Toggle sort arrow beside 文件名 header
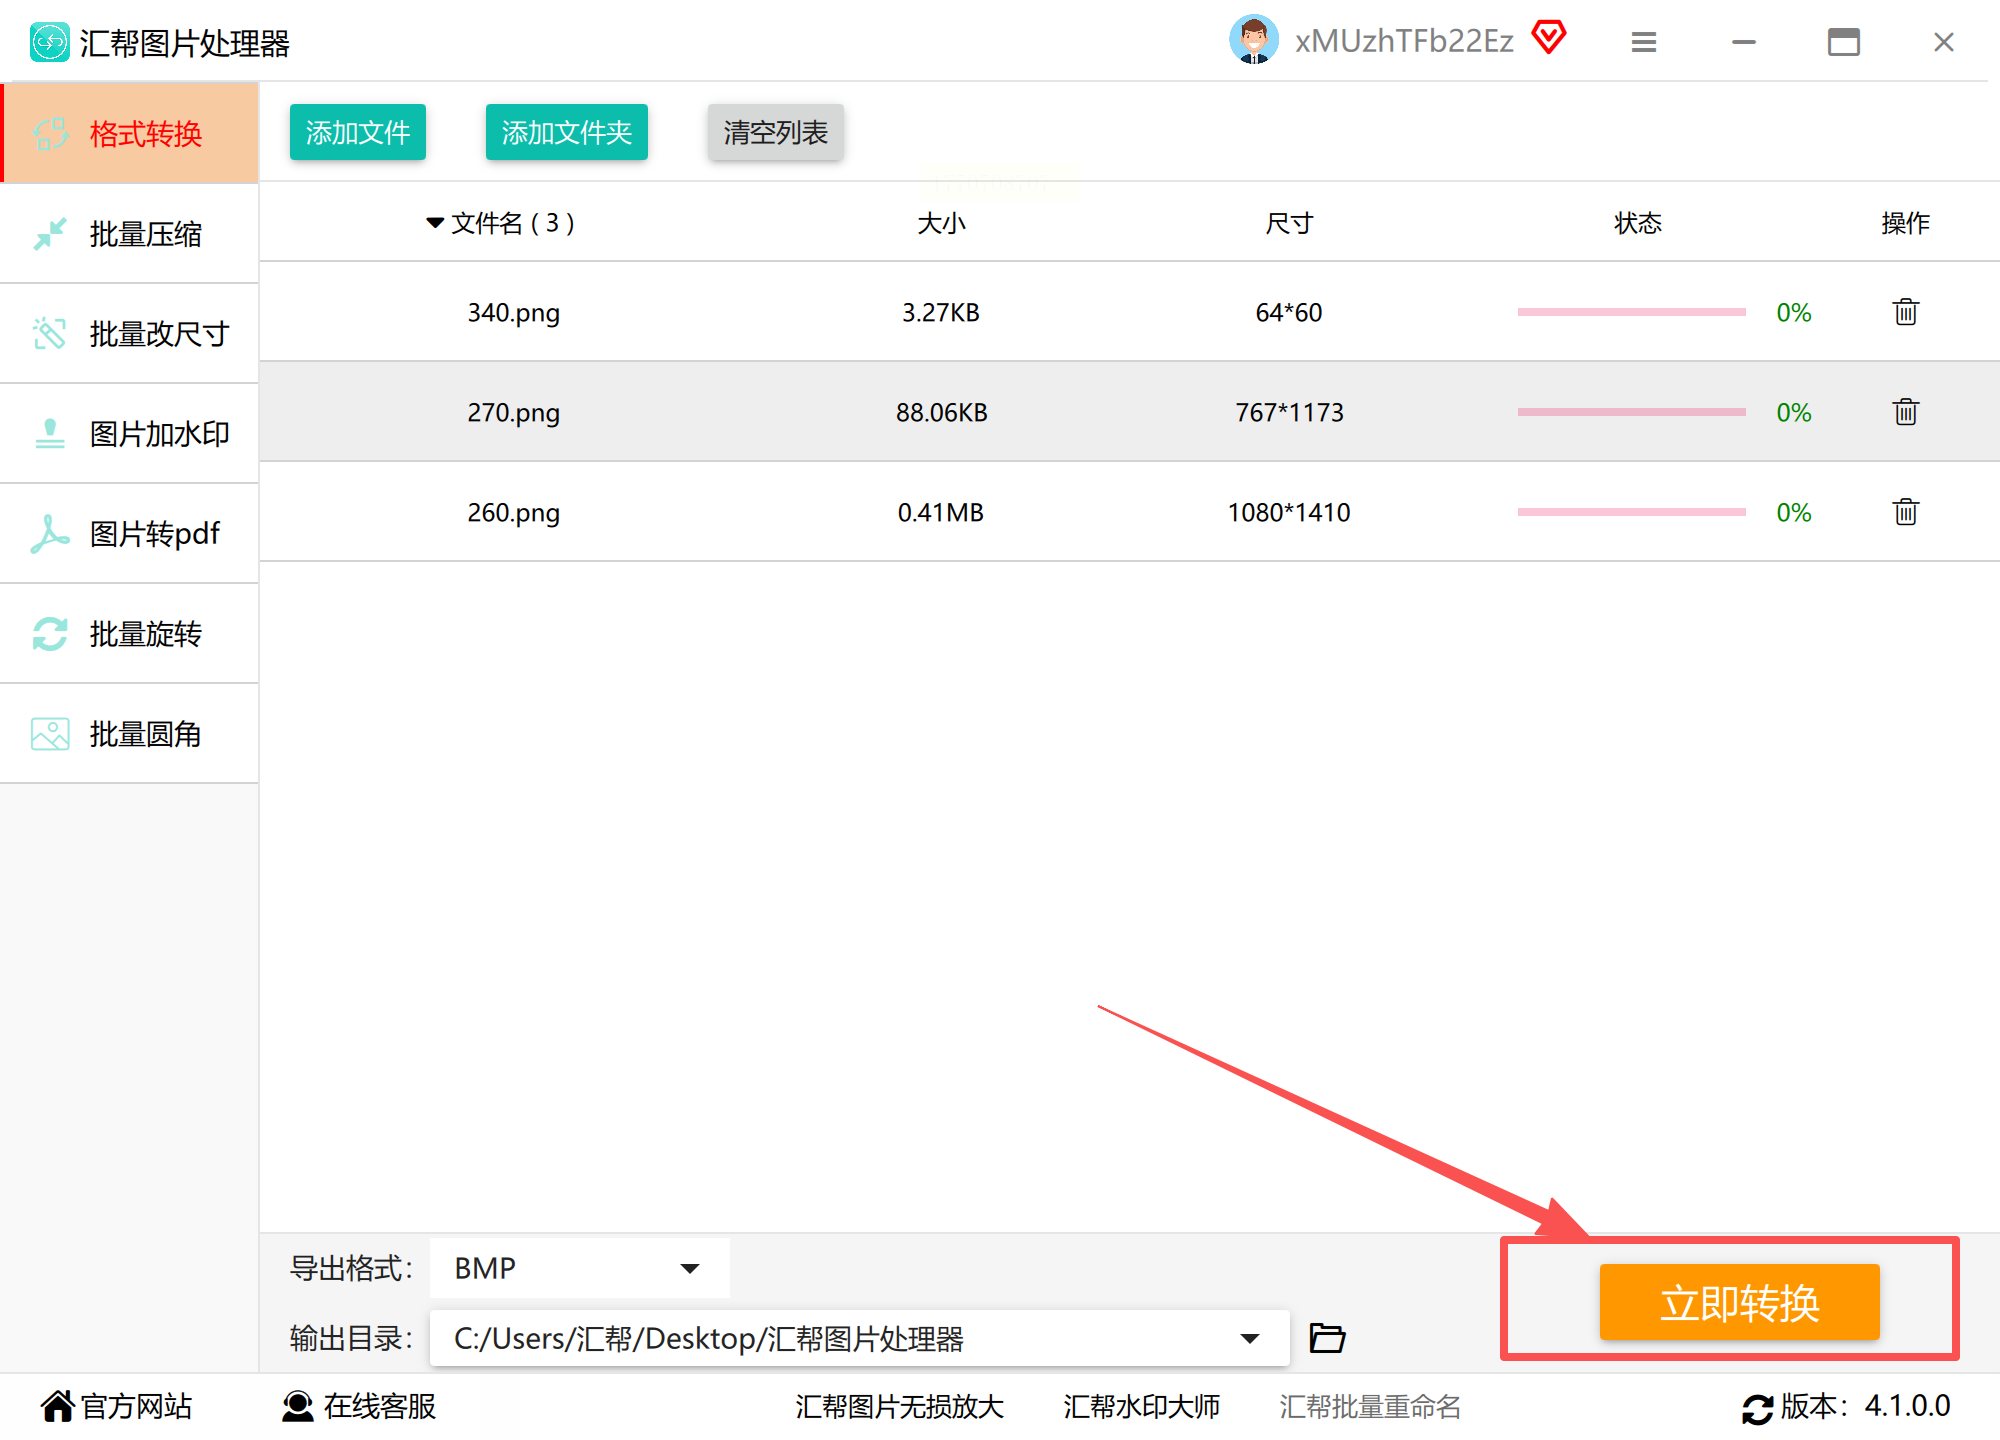 (x=435, y=223)
